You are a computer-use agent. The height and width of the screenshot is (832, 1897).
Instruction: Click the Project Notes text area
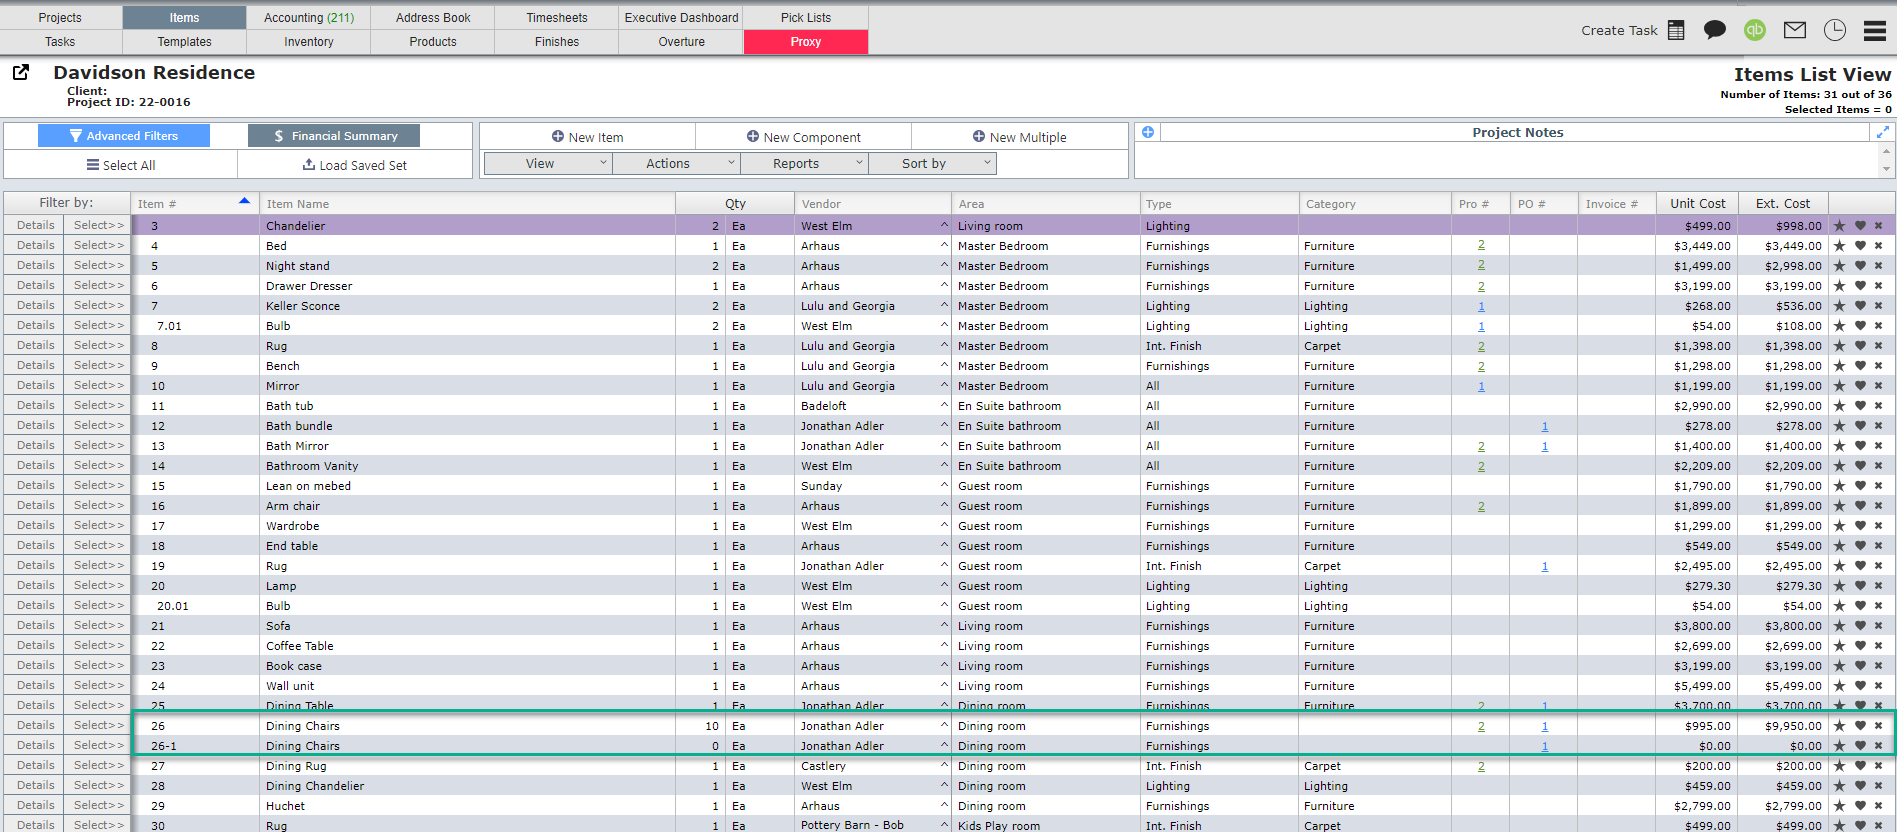click(1507, 160)
